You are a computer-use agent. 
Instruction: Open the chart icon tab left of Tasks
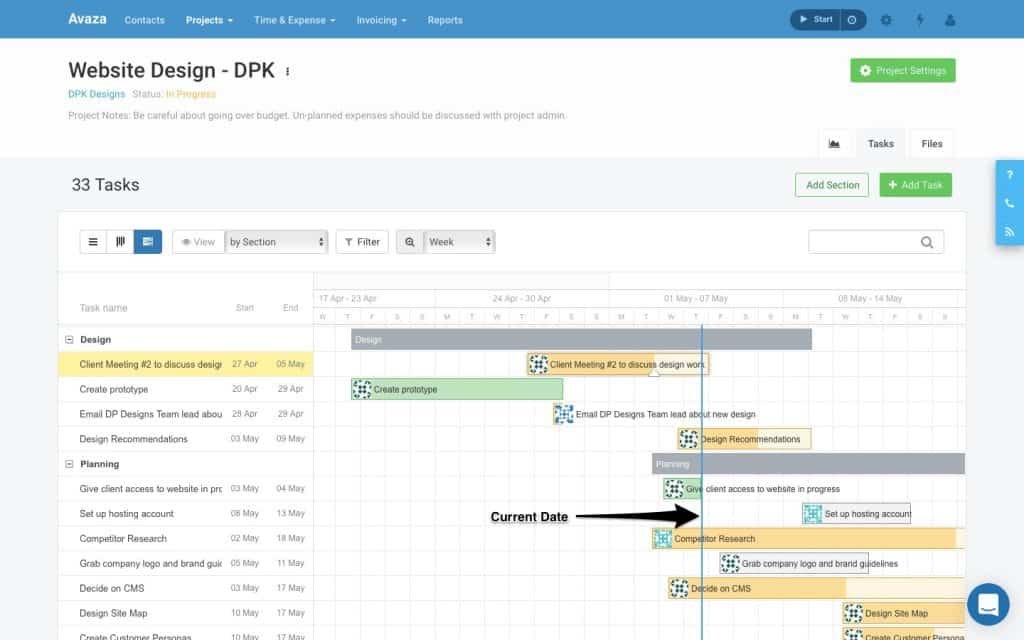pyautogui.click(x=835, y=143)
